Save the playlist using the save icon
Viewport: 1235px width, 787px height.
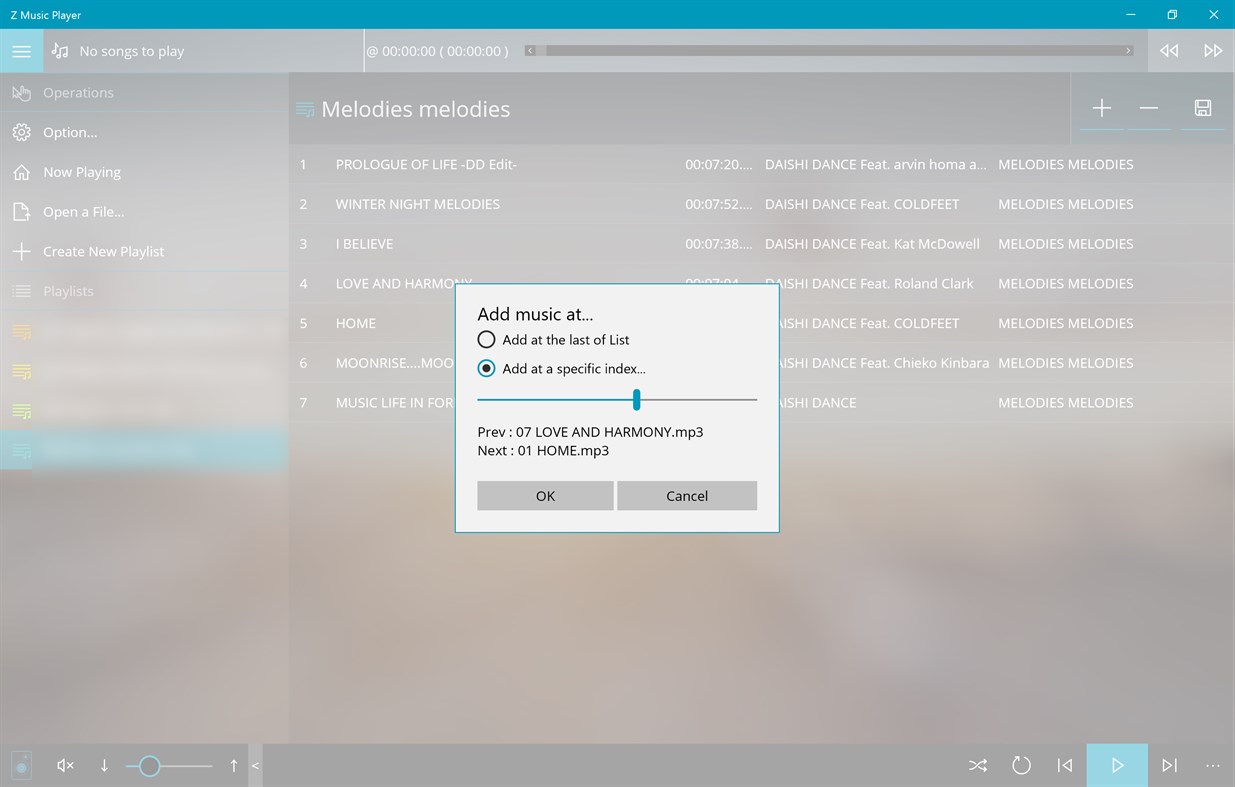tap(1203, 108)
